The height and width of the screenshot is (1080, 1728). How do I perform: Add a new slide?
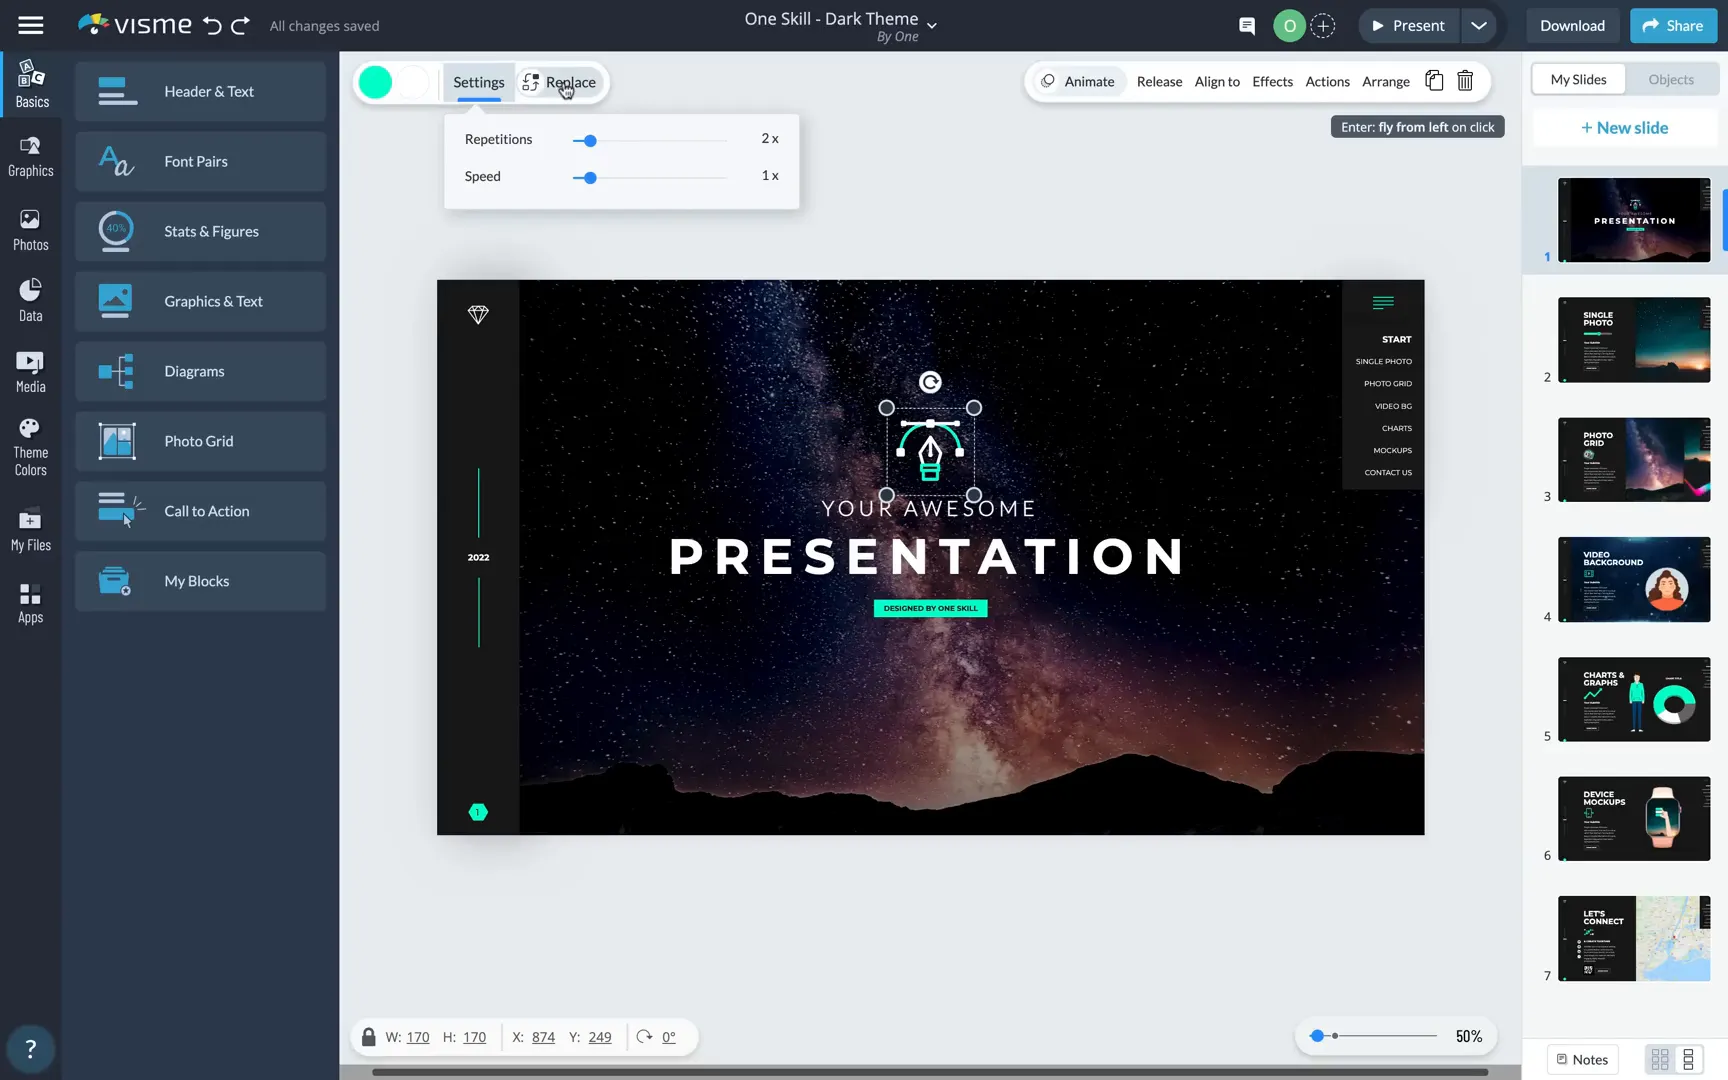[1624, 127]
